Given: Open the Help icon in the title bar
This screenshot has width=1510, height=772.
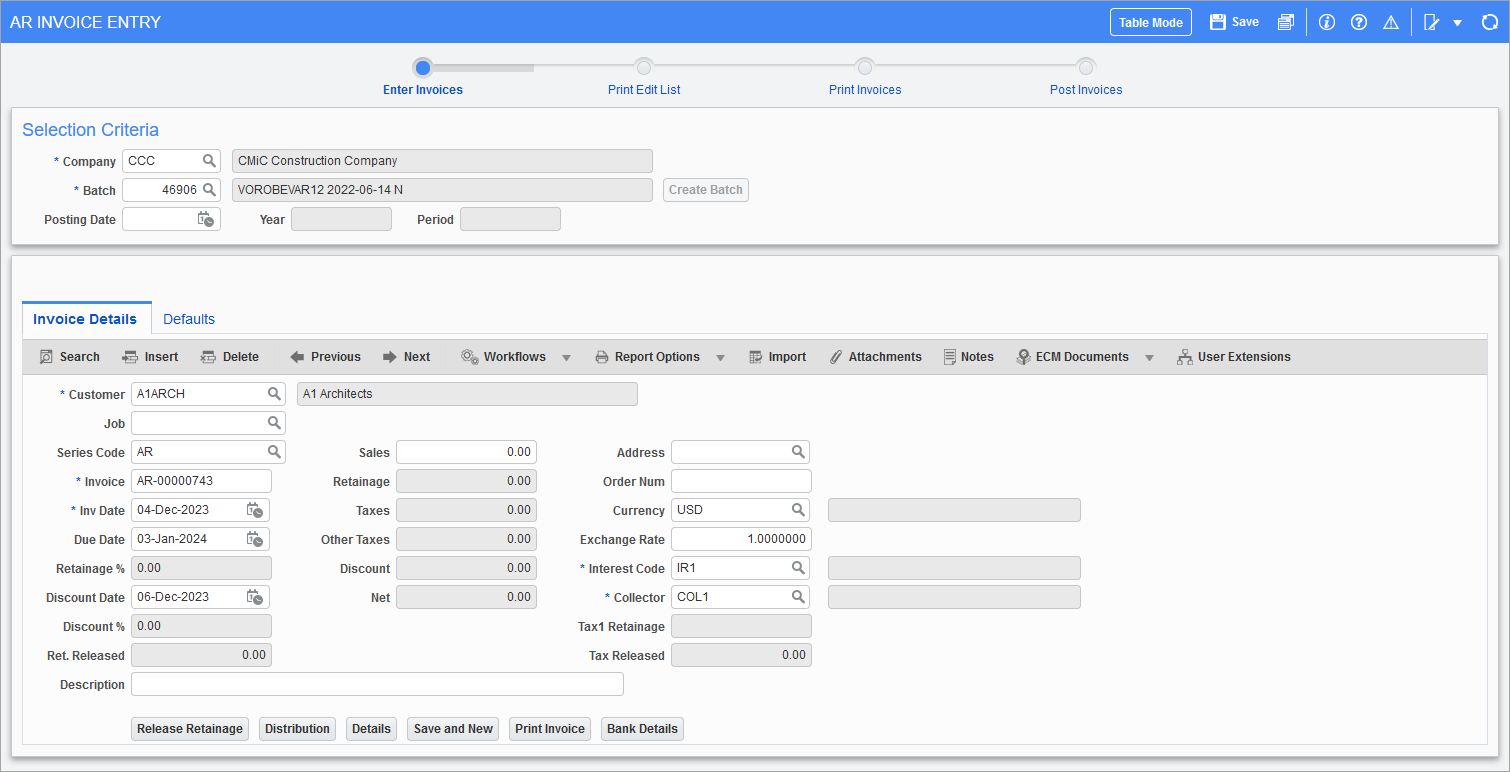Looking at the screenshot, I should click(1359, 21).
